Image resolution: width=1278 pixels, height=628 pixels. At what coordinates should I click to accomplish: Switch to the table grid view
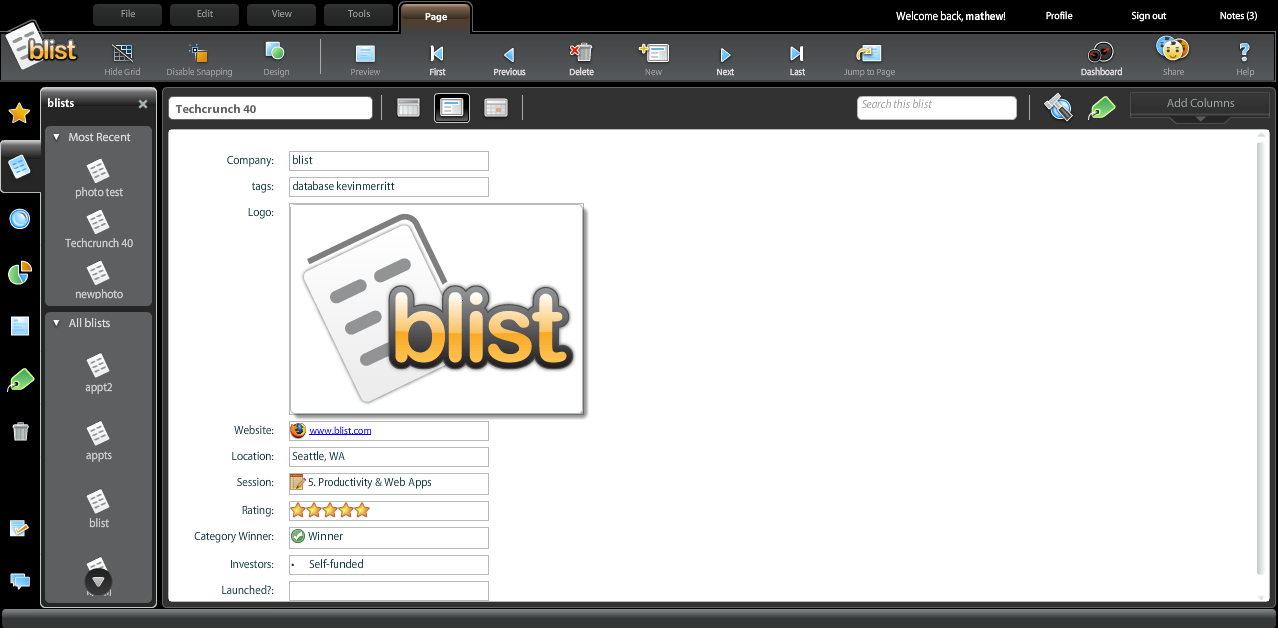(x=408, y=108)
